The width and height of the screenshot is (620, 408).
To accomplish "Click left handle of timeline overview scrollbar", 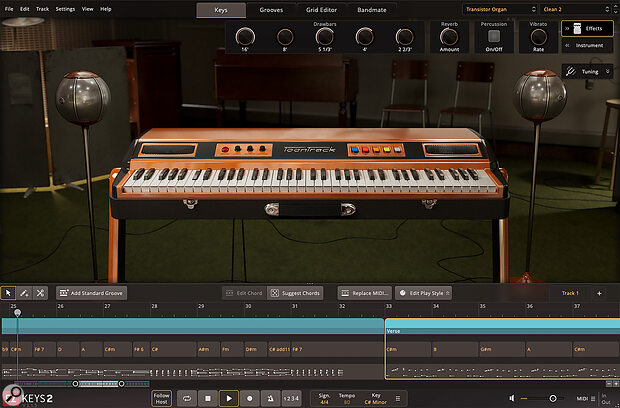I will (x=75, y=384).
